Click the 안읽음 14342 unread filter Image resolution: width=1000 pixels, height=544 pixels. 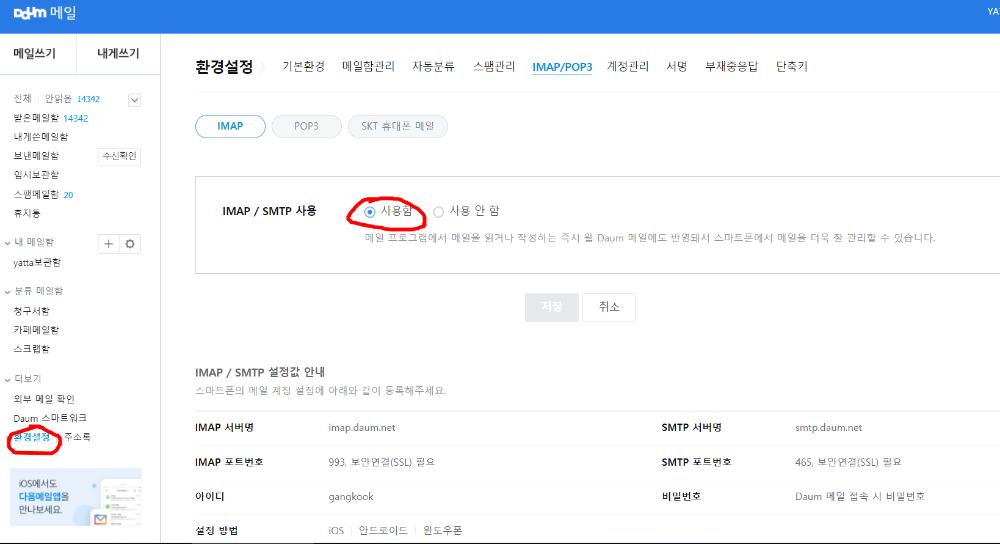(x=72, y=99)
